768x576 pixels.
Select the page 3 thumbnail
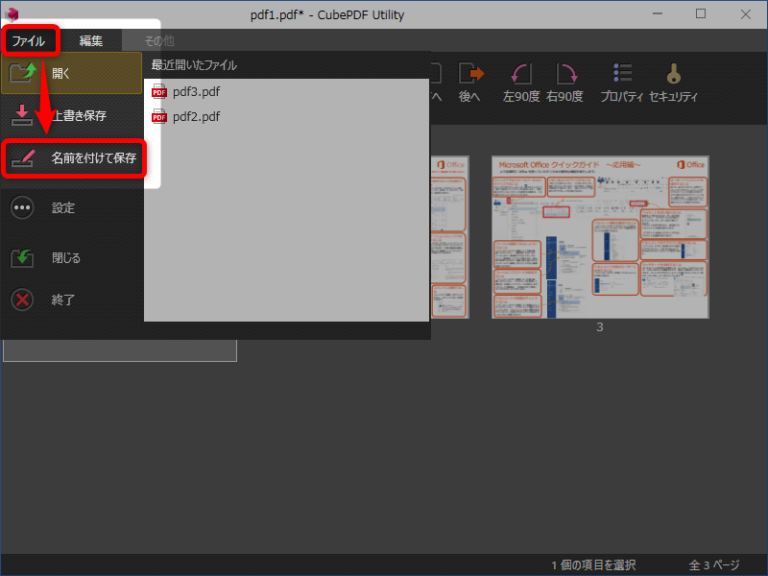599,237
